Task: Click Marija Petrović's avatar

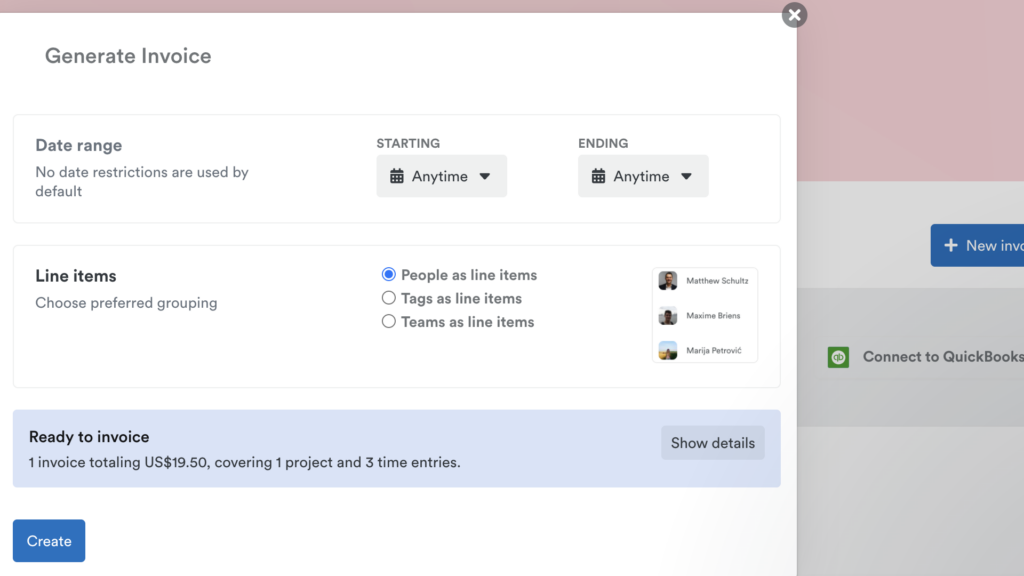Action: [668, 351]
